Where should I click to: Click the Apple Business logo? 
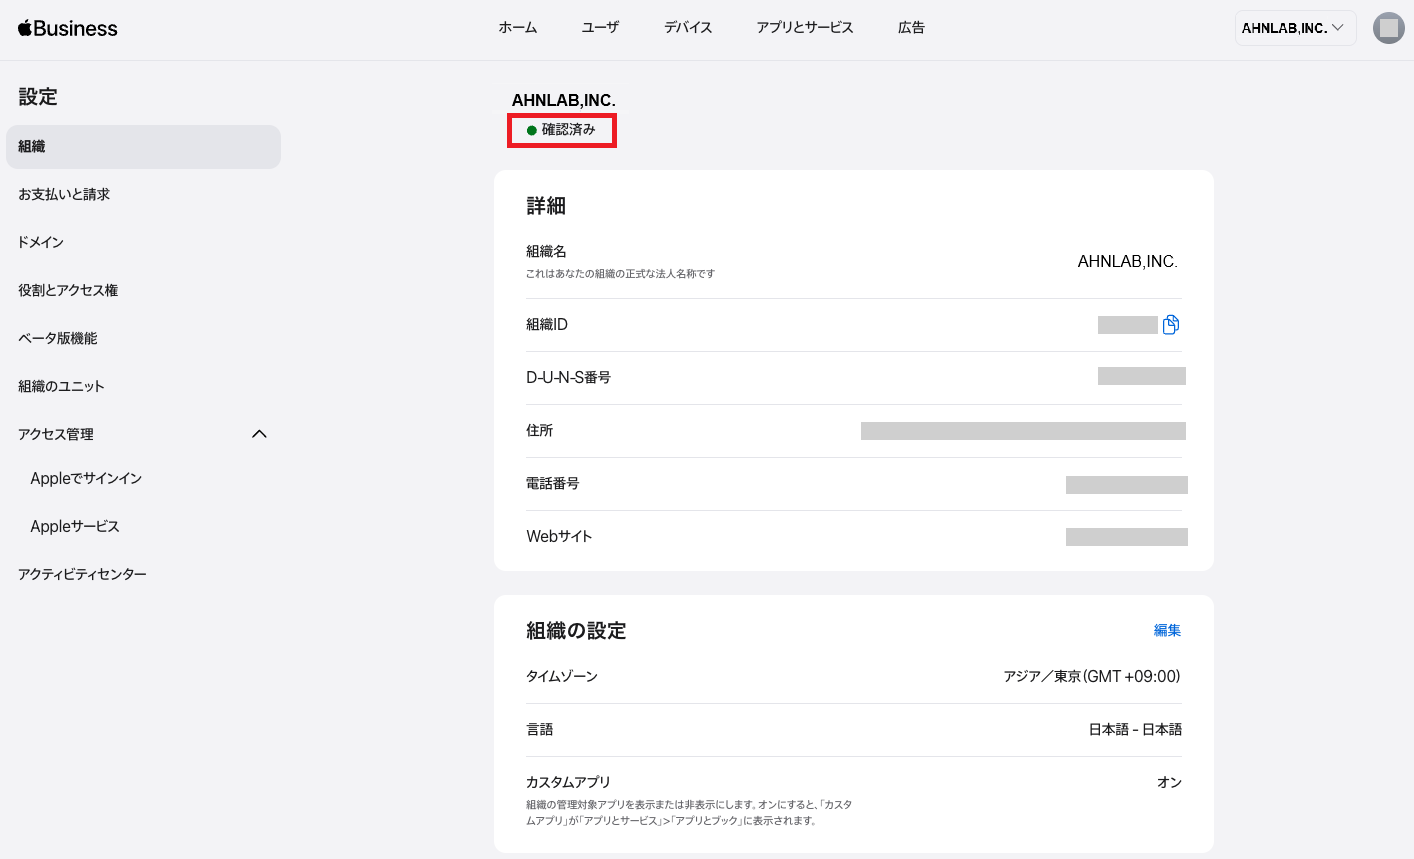click(x=68, y=28)
